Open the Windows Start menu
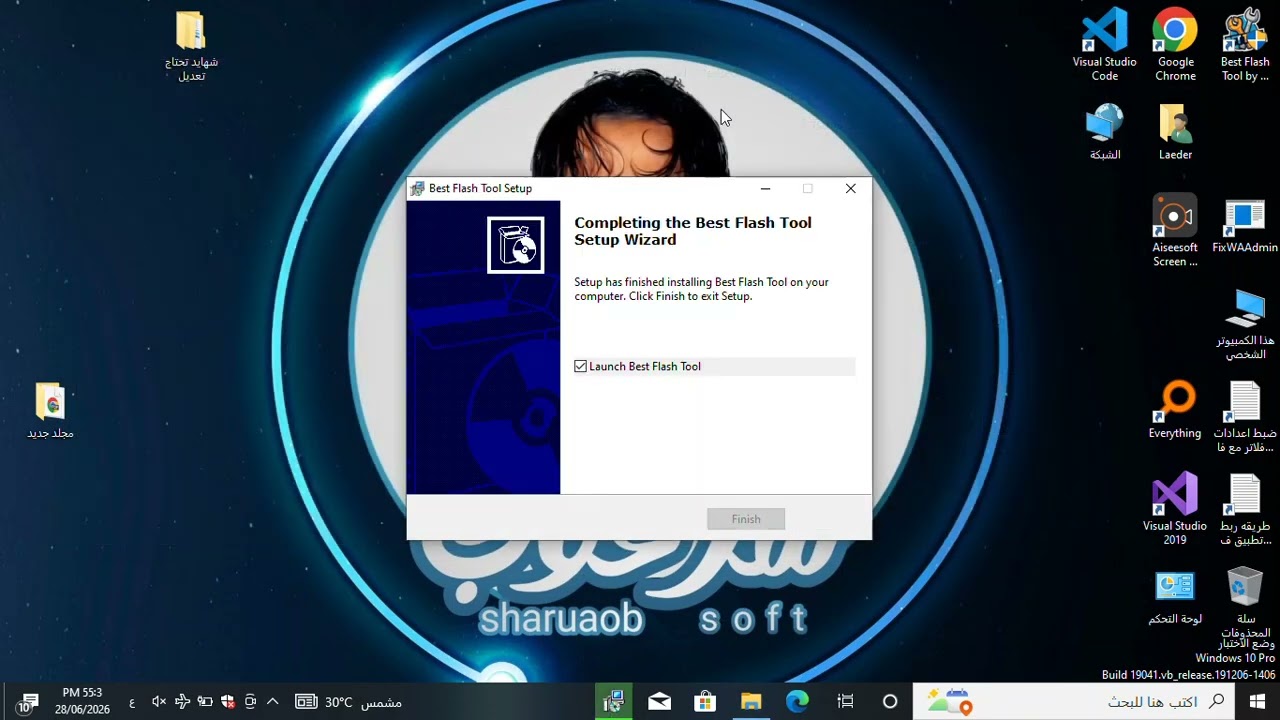Viewport: 1280px width, 720px height. pos(1257,702)
